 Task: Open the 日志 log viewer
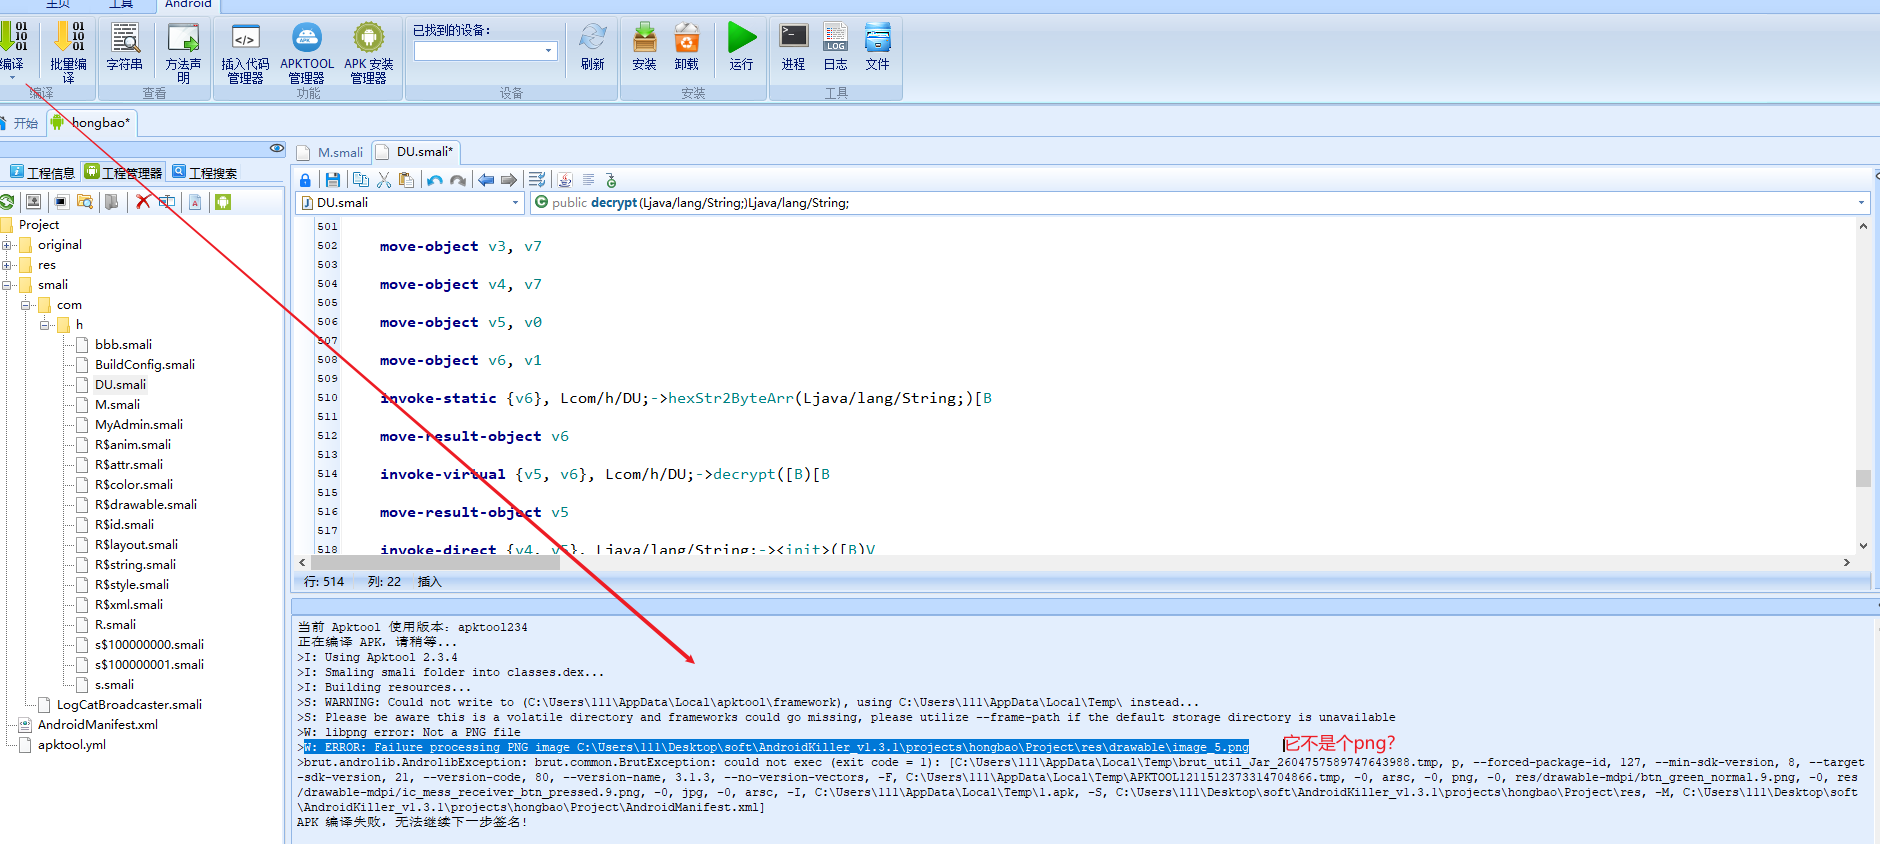(x=836, y=47)
